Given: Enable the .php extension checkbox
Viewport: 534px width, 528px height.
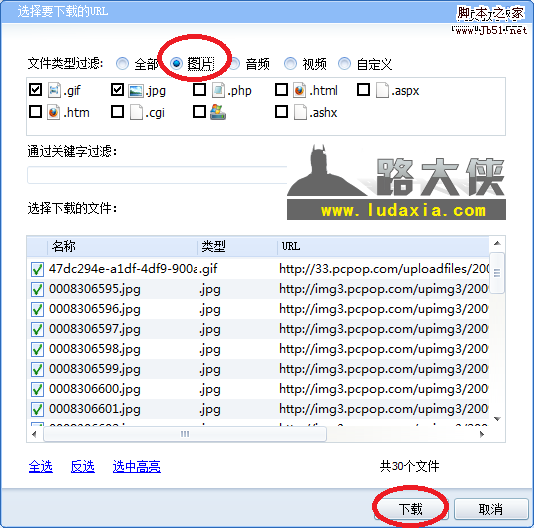Looking at the screenshot, I should click(x=199, y=90).
